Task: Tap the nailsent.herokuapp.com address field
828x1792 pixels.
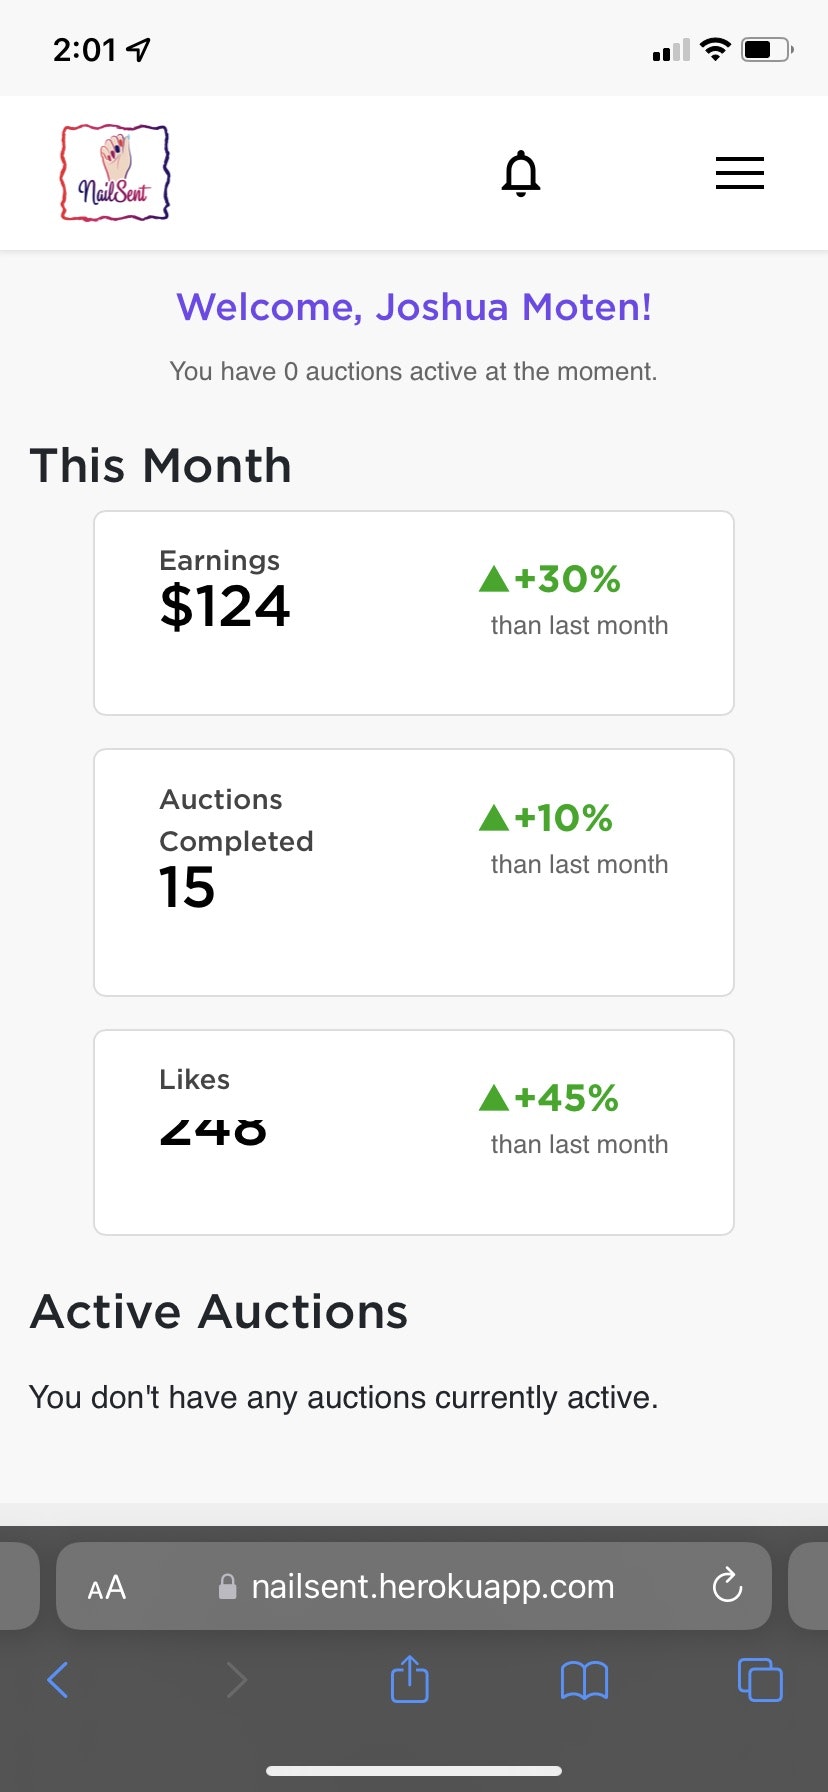Action: [x=414, y=1586]
